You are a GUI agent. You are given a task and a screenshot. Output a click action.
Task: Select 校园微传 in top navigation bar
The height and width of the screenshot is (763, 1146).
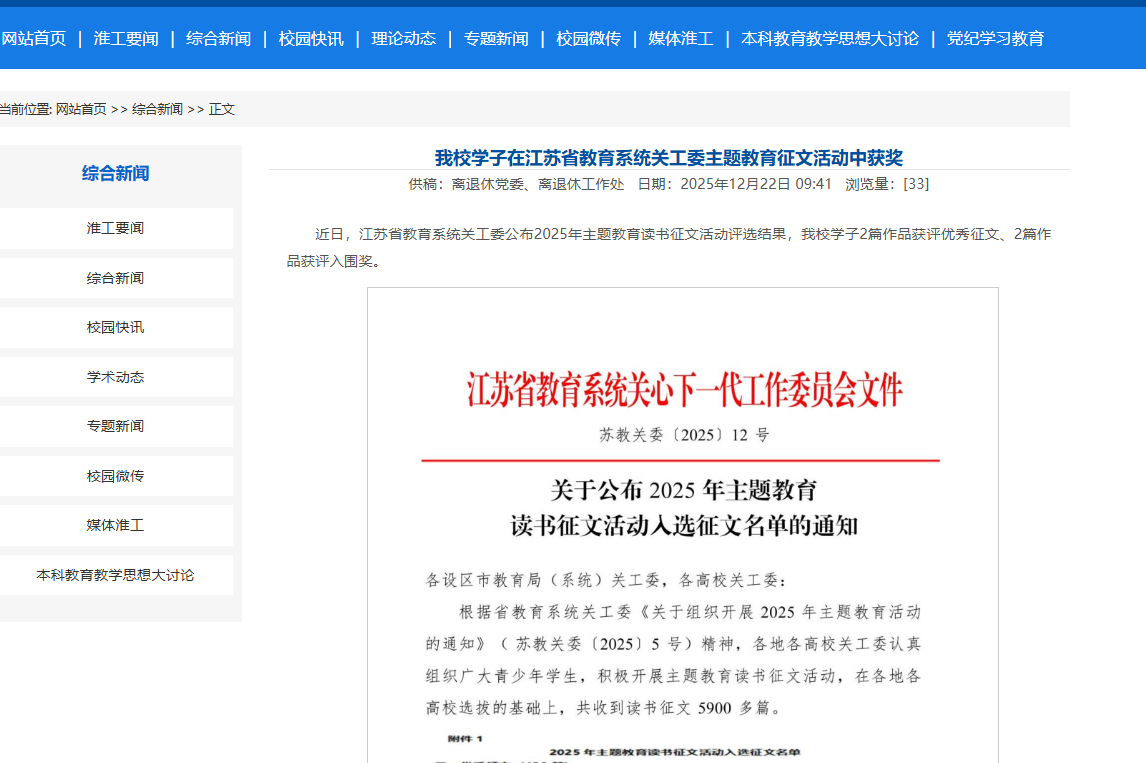pyautogui.click(x=588, y=39)
